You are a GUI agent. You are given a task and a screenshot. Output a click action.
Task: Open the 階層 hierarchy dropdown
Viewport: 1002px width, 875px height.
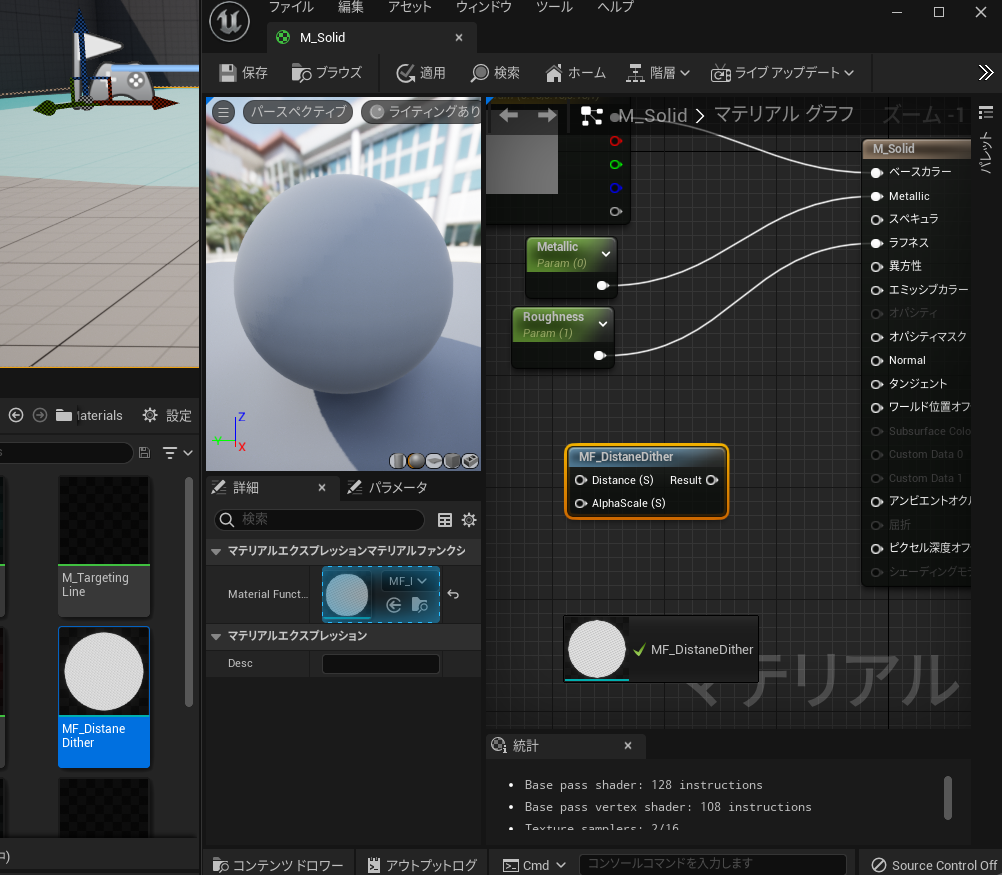pos(658,73)
